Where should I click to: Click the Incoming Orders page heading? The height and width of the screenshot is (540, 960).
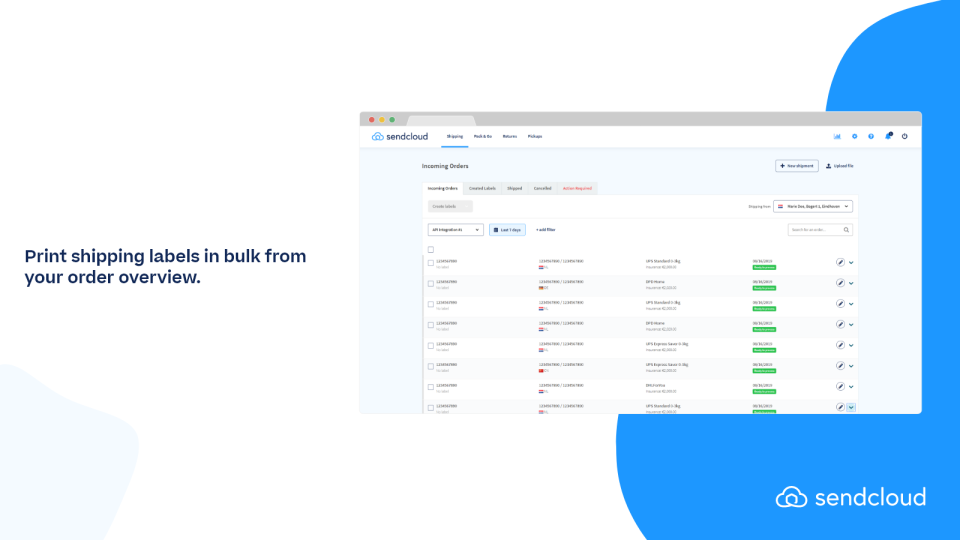[445, 166]
